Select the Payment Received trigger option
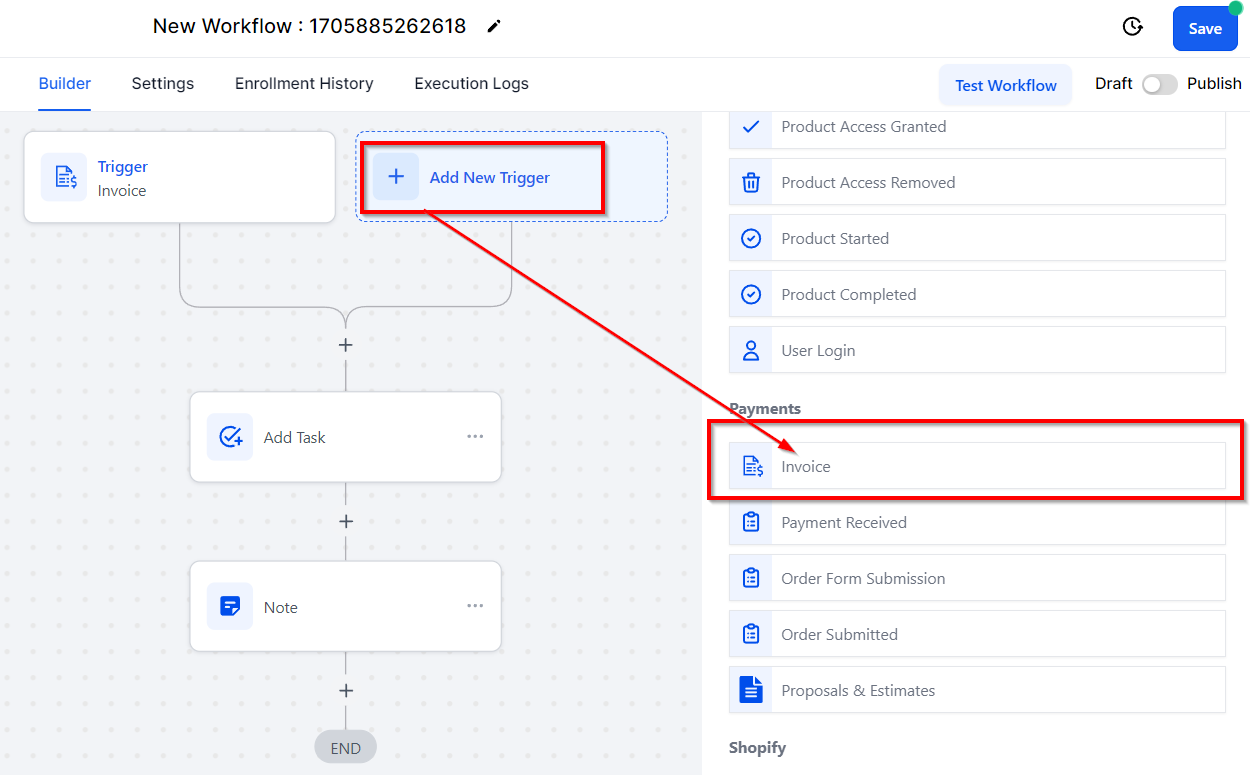Viewport: 1250px width, 775px height. coord(977,522)
